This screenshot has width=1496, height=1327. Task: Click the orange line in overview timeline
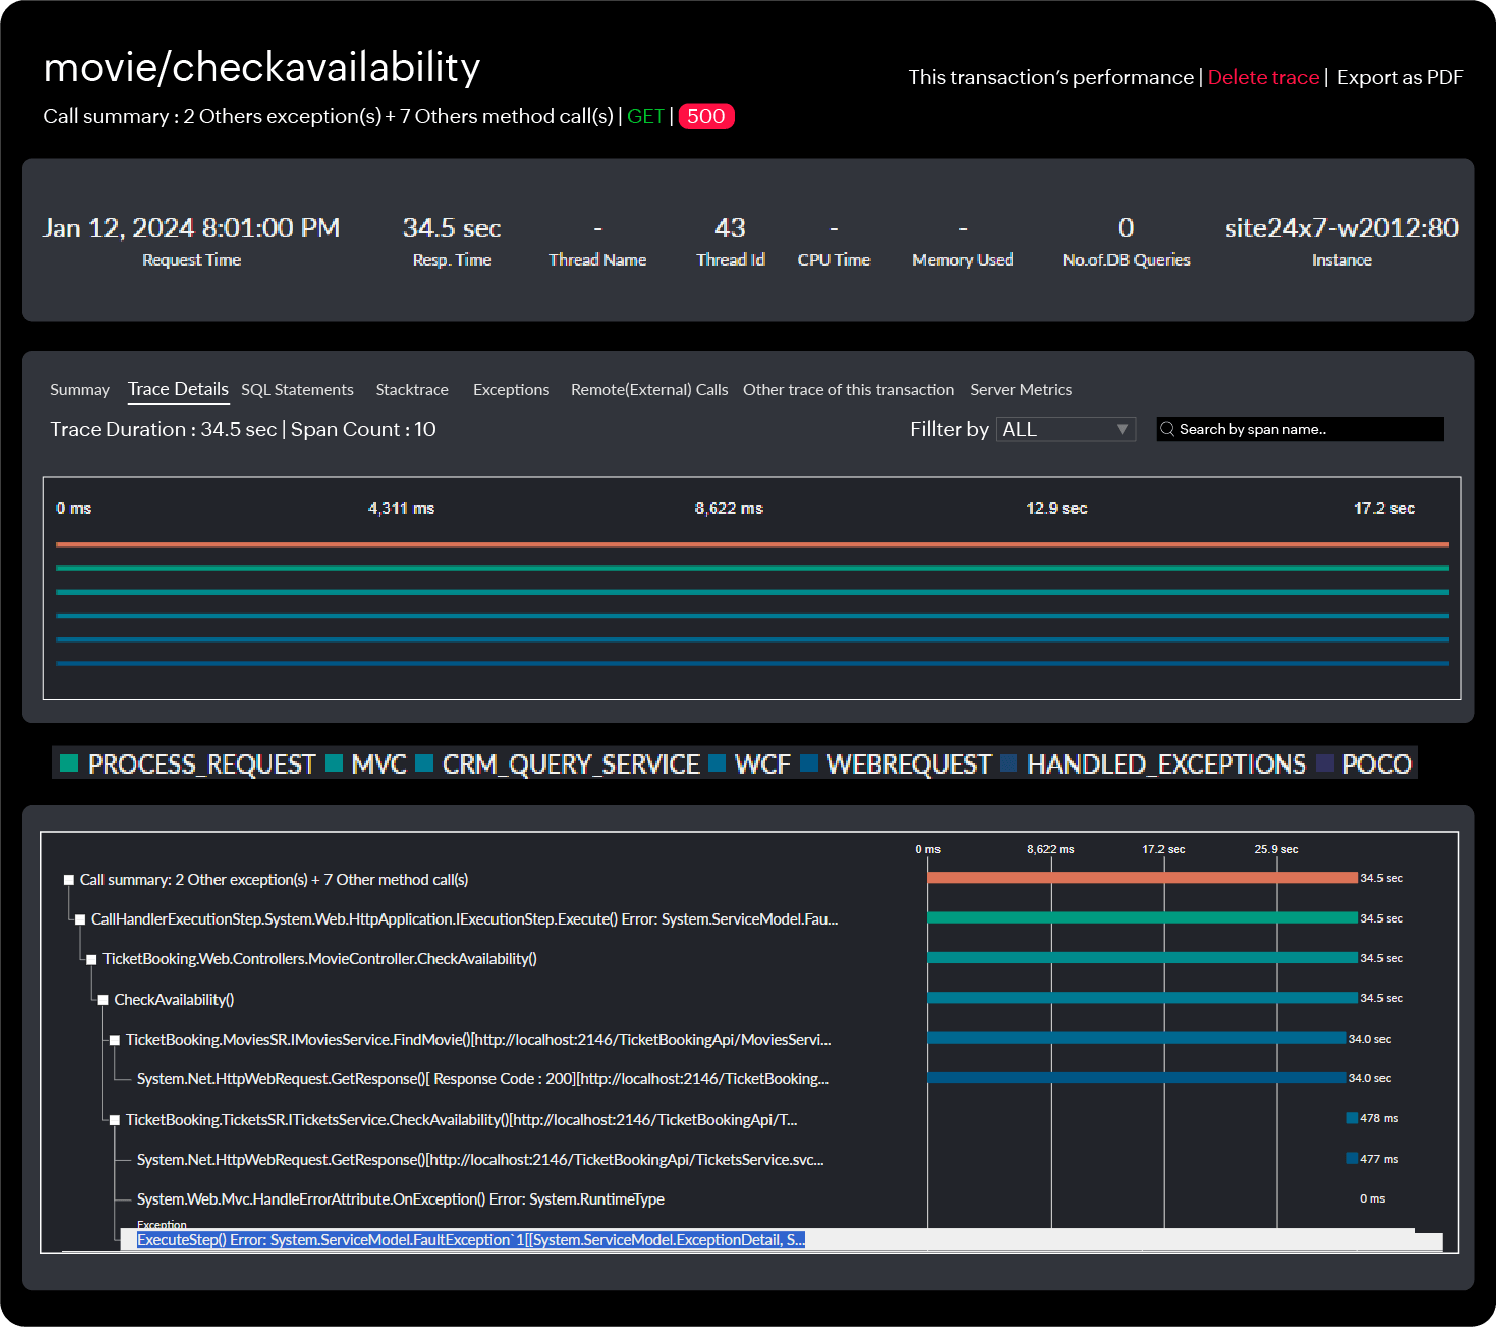(752, 544)
